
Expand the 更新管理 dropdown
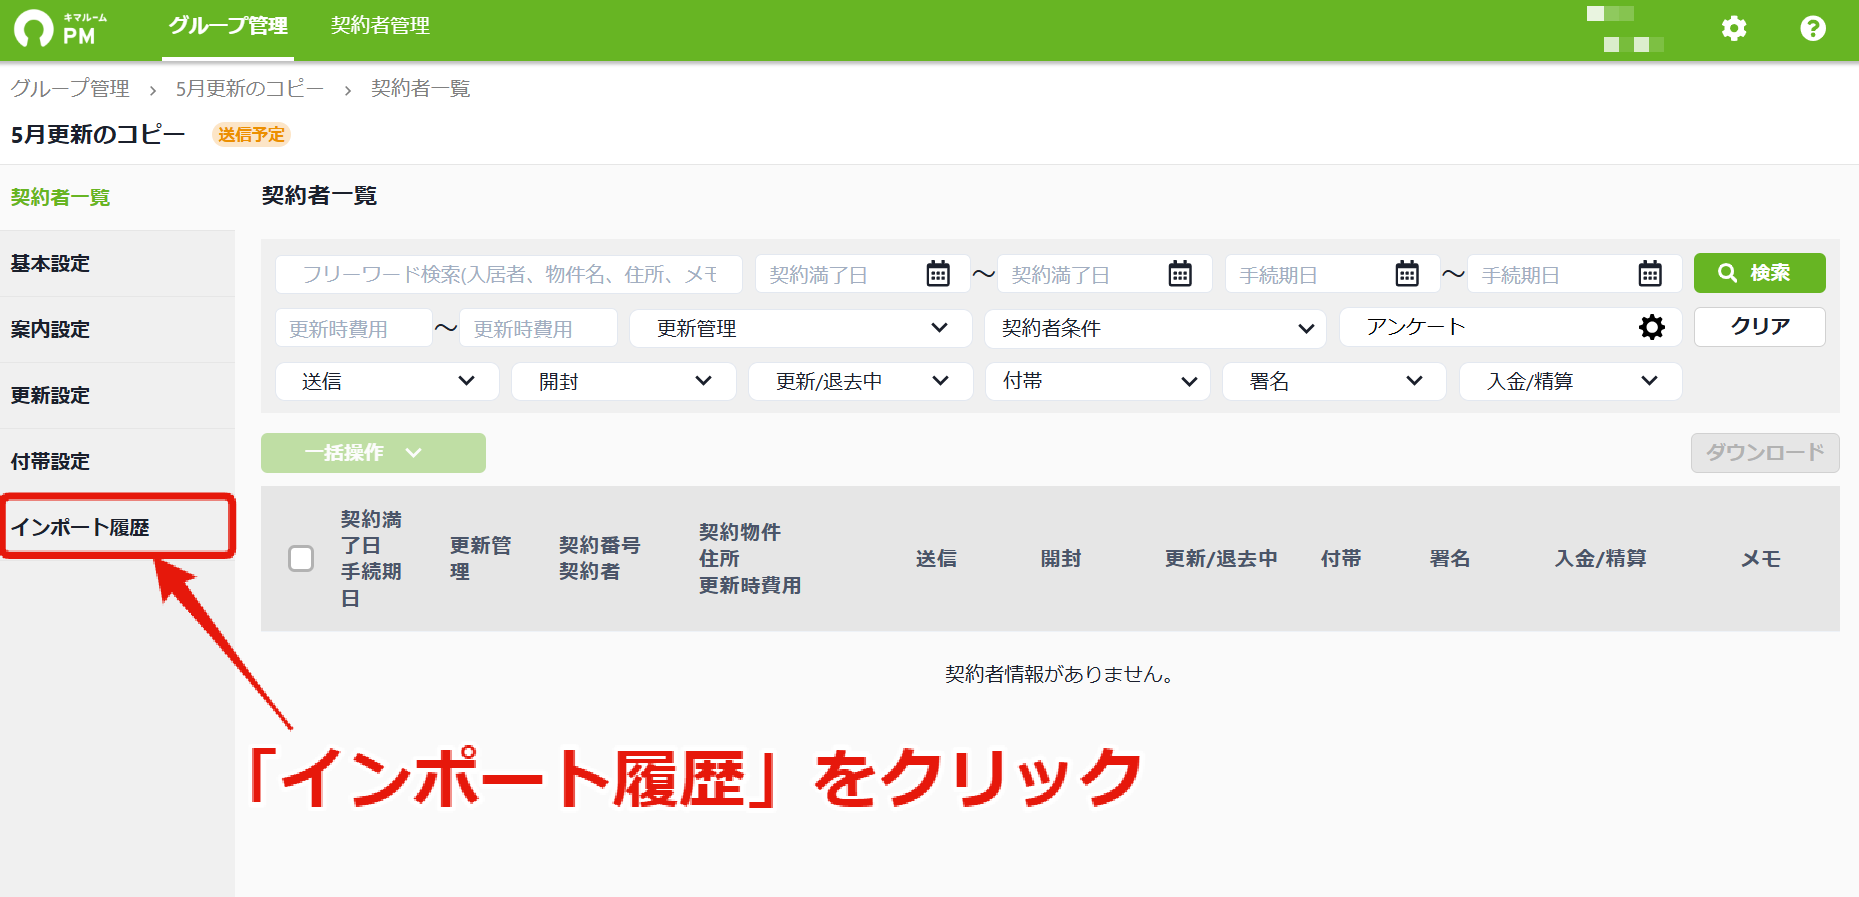click(801, 328)
